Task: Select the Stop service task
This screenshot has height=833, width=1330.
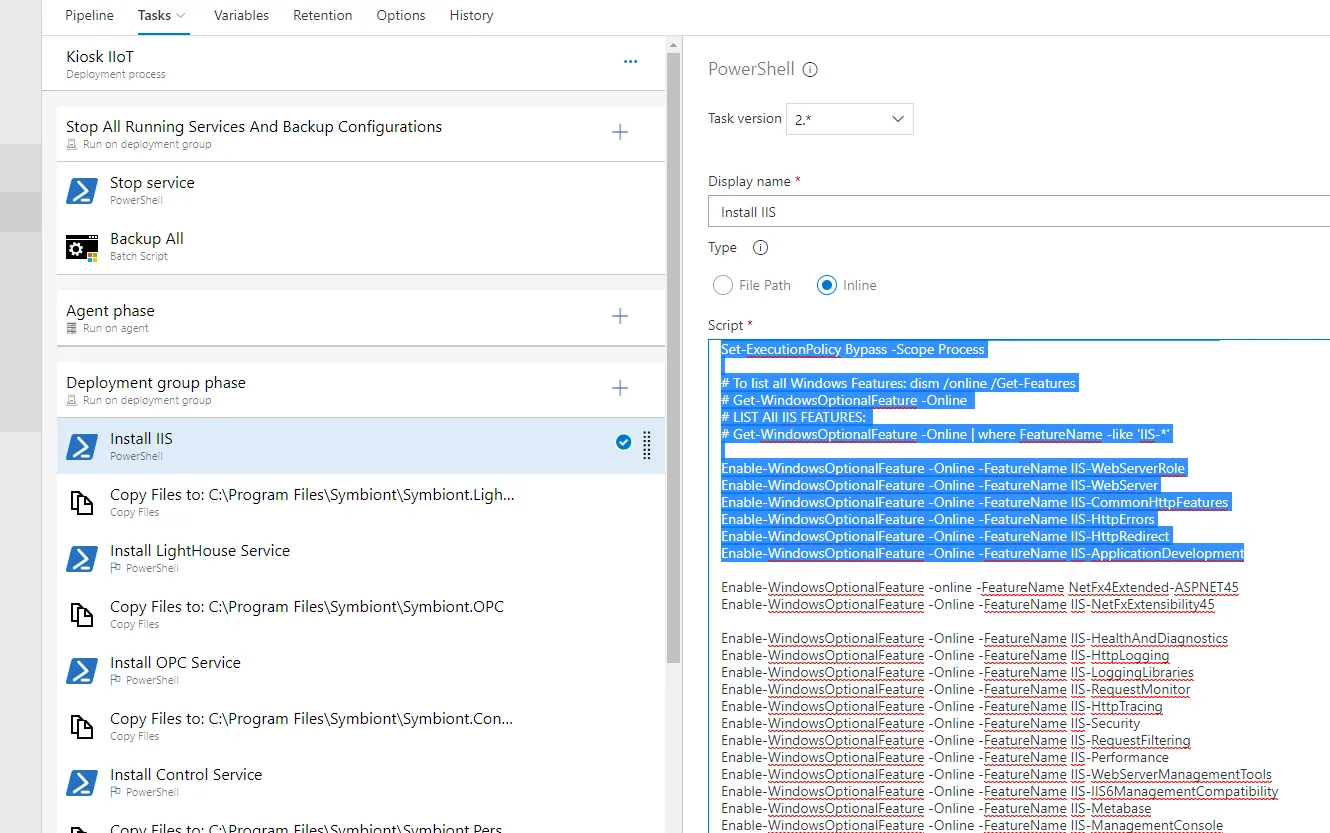Action: click(x=362, y=190)
